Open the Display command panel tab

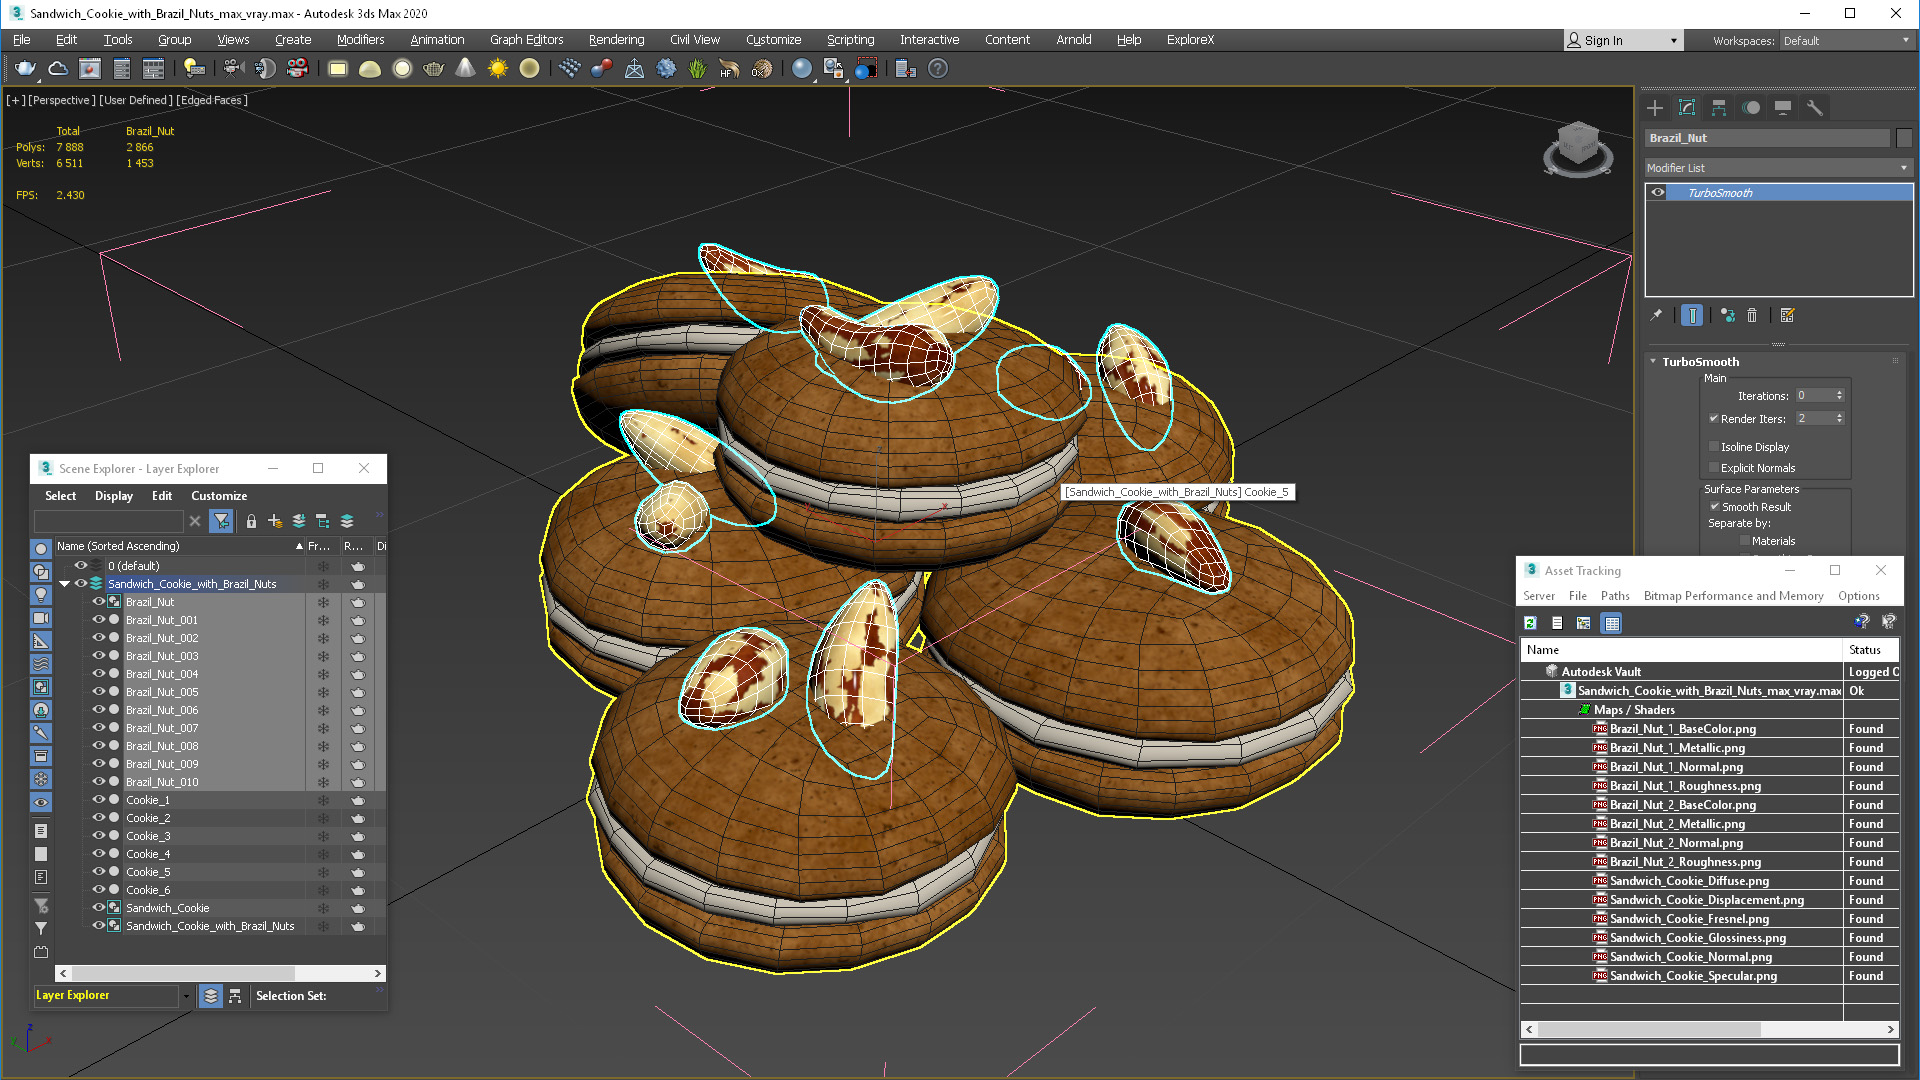coord(1783,108)
